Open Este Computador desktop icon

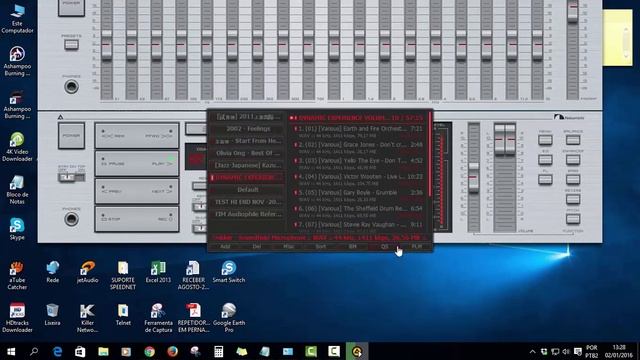coord(17,18)
